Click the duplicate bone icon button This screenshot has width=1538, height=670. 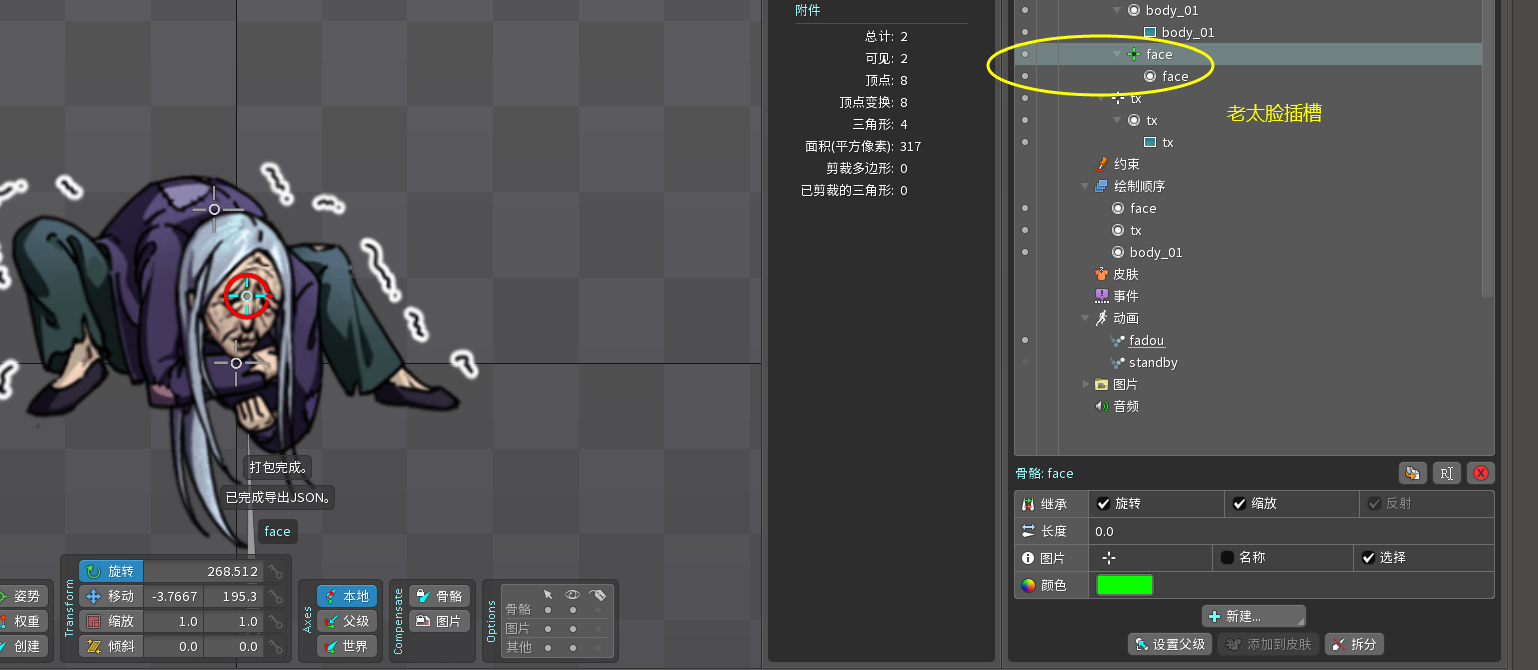(1412, 473)
